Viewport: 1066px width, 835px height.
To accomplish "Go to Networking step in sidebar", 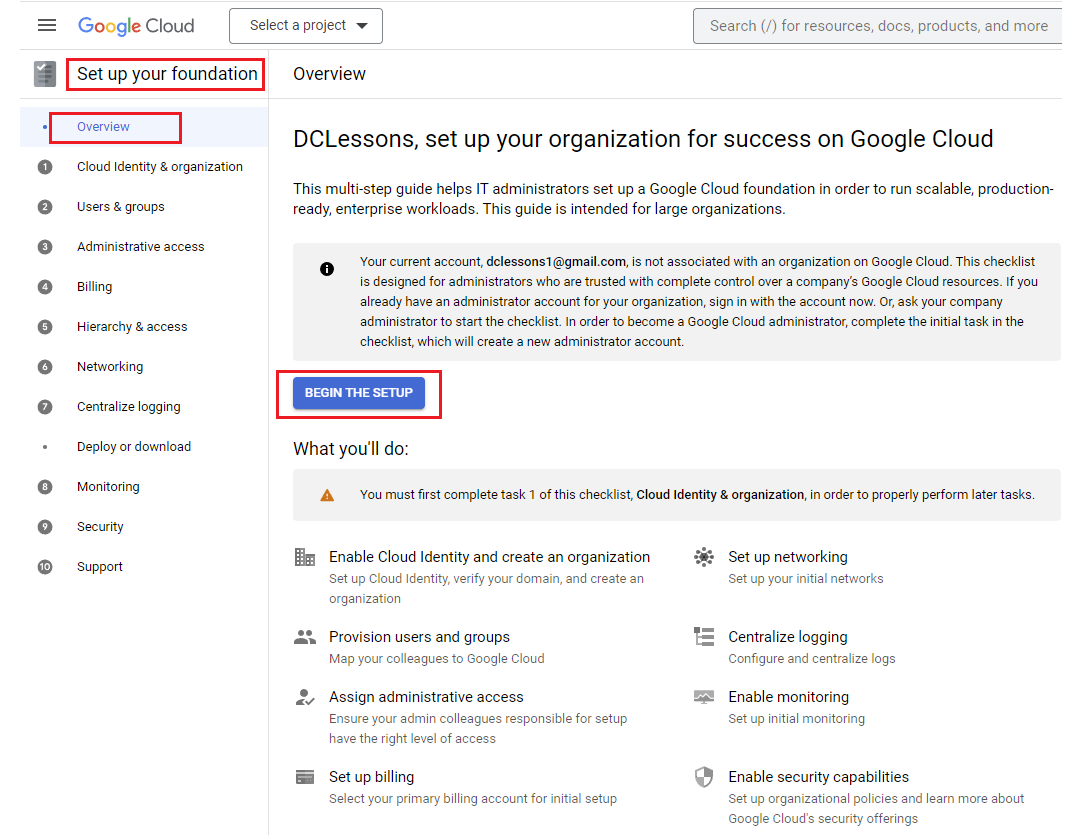I will click(110, 367).
